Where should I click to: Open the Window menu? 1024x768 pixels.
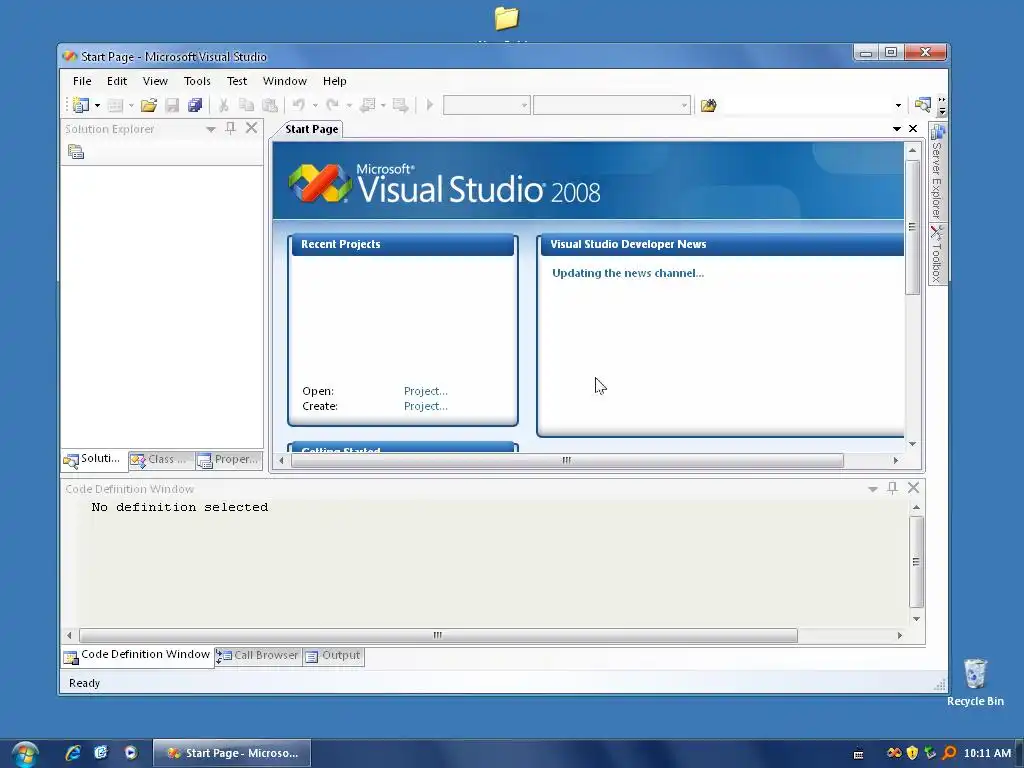pyautogui.click(x=284, y=81)
